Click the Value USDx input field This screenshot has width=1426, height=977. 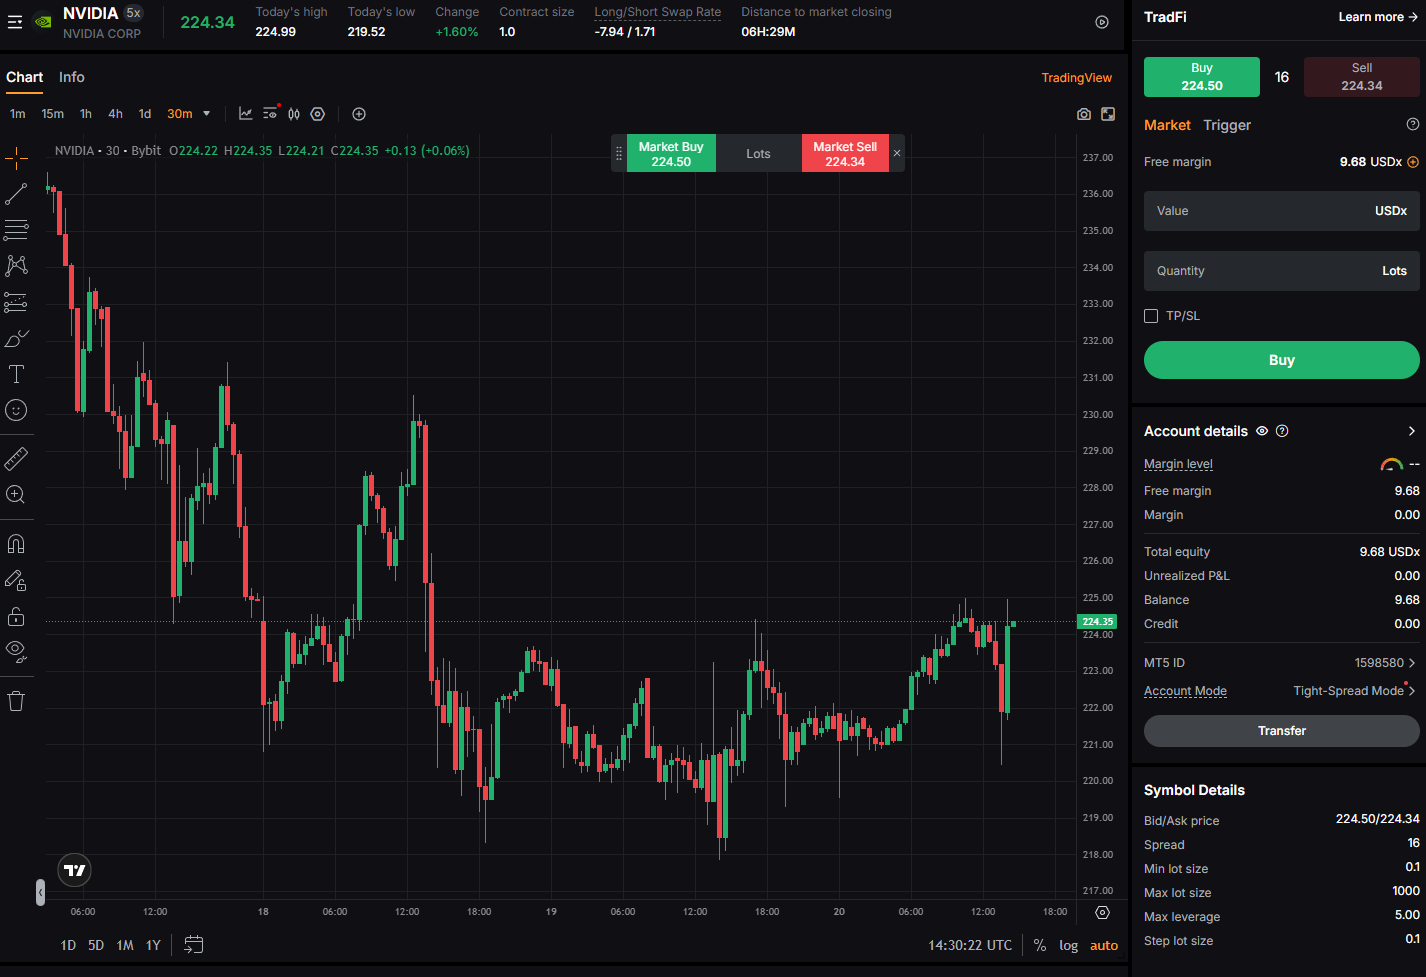point(1281,211)
